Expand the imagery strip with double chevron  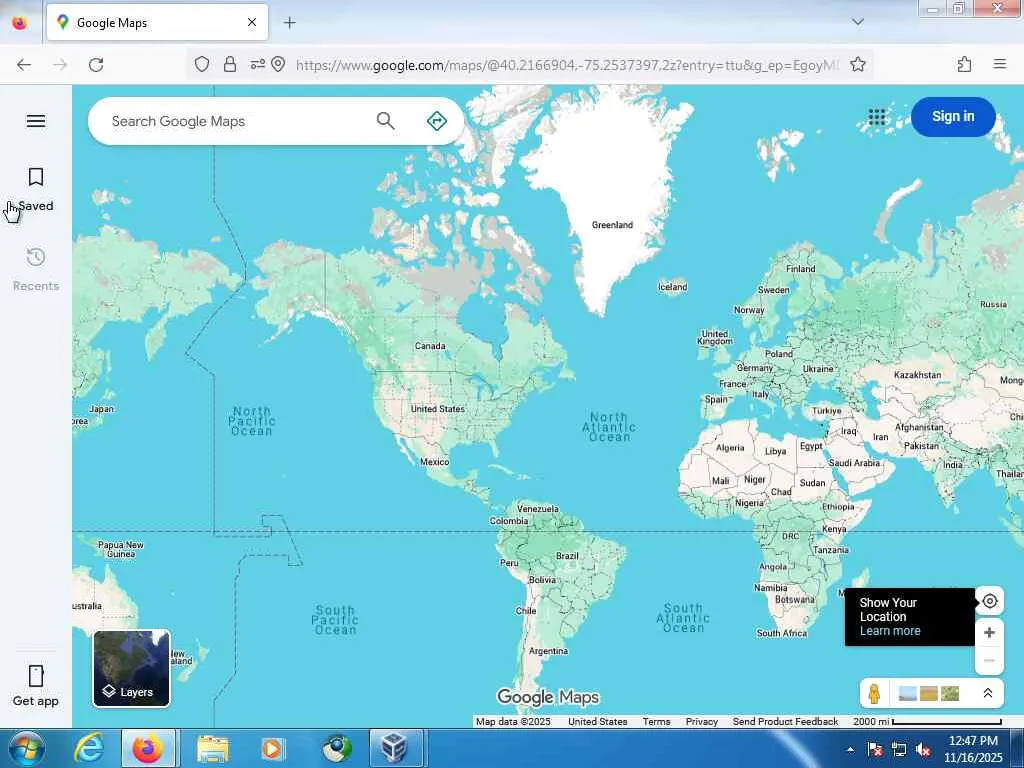pos(987,693)
